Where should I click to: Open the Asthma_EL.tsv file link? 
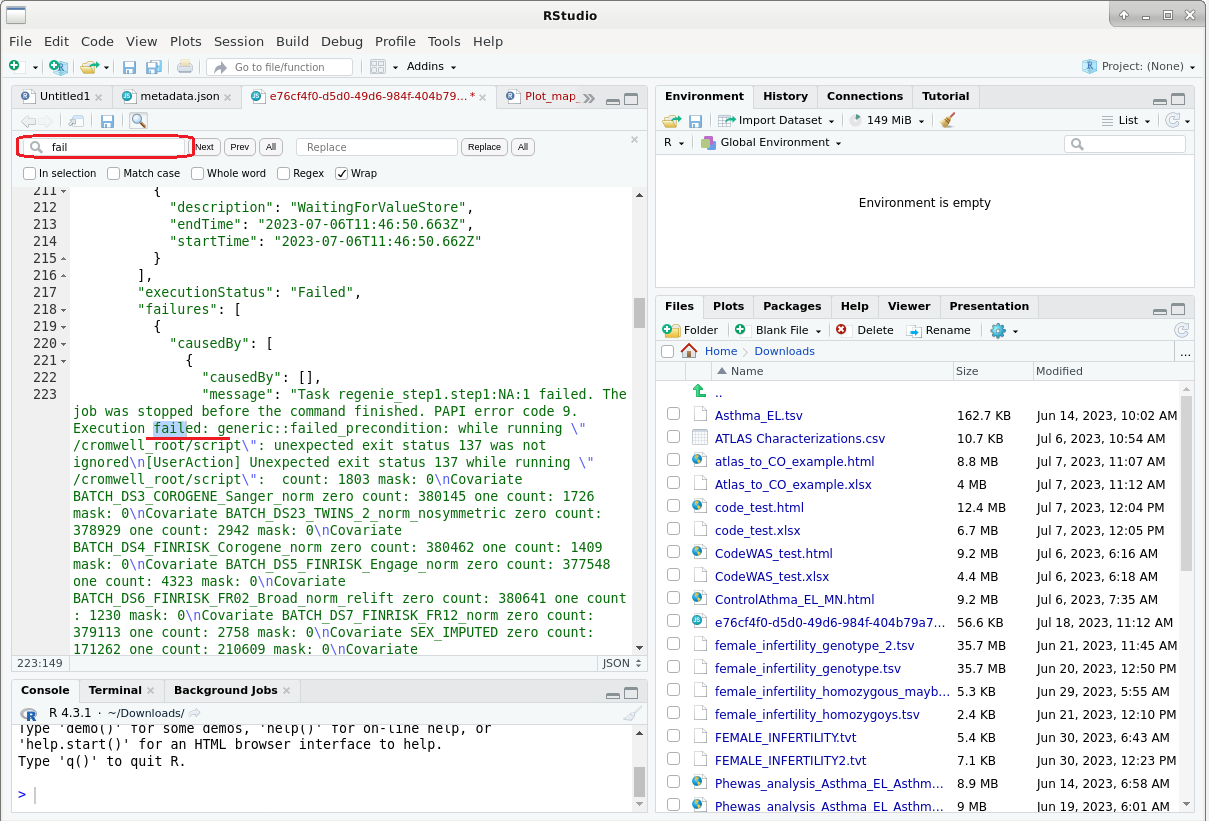(x=758, y=415)
